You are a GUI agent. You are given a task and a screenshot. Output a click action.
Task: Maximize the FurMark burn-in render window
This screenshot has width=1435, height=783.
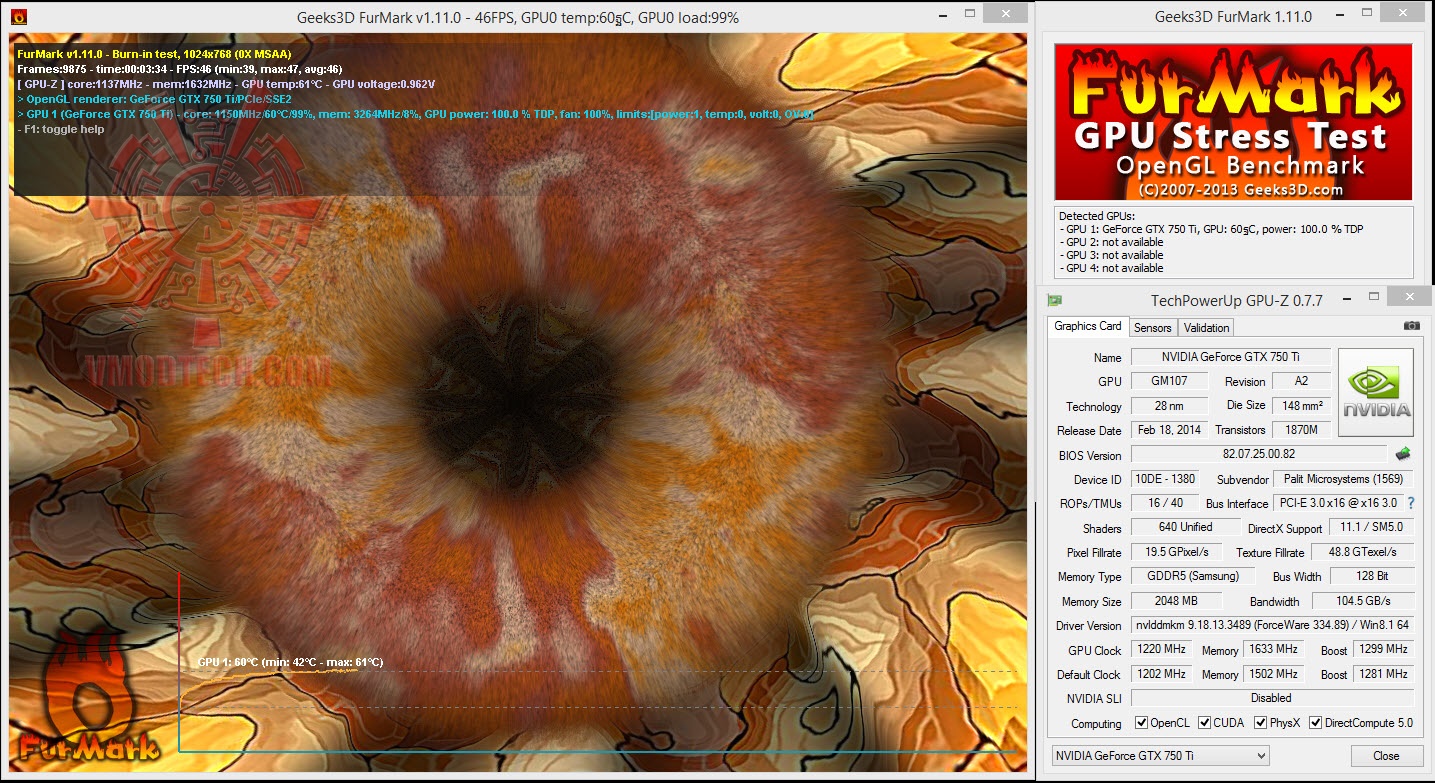point(968,14)
